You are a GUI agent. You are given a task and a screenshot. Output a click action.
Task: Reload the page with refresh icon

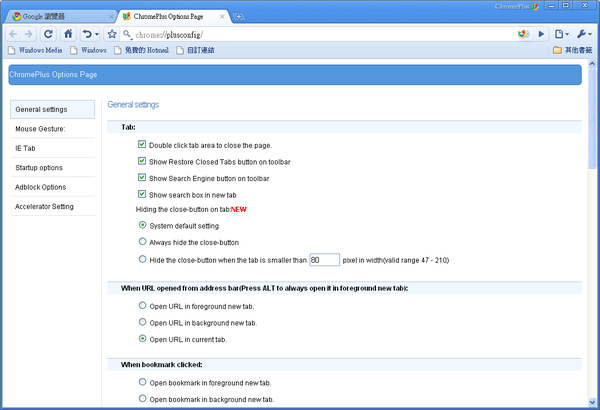pos(48,34)
